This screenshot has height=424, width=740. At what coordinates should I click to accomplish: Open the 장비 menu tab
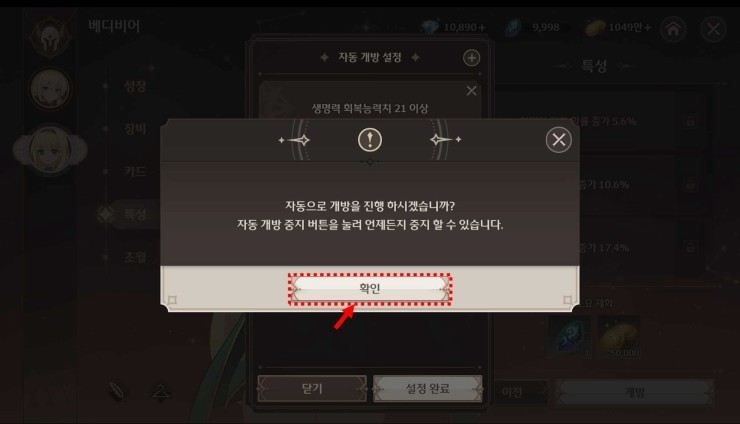point(135,128)
